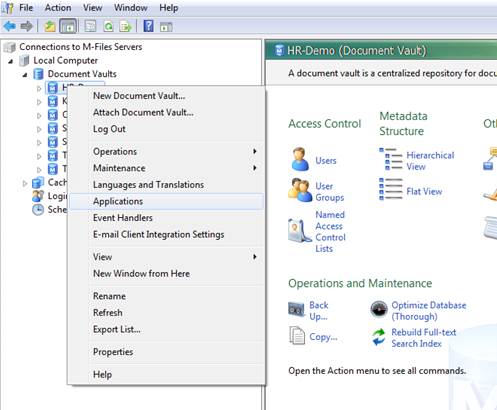
Task: Click the Named Access Control Lists icon
Action: click(299, 230)
